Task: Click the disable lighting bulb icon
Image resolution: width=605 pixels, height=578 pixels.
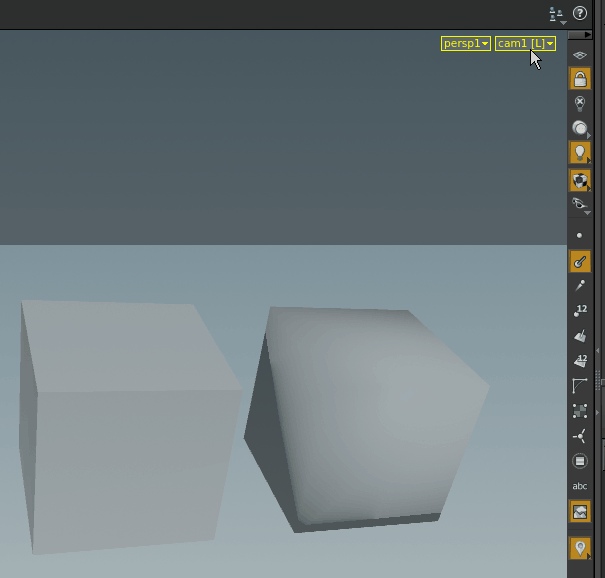Action: [x=580, y=103]
